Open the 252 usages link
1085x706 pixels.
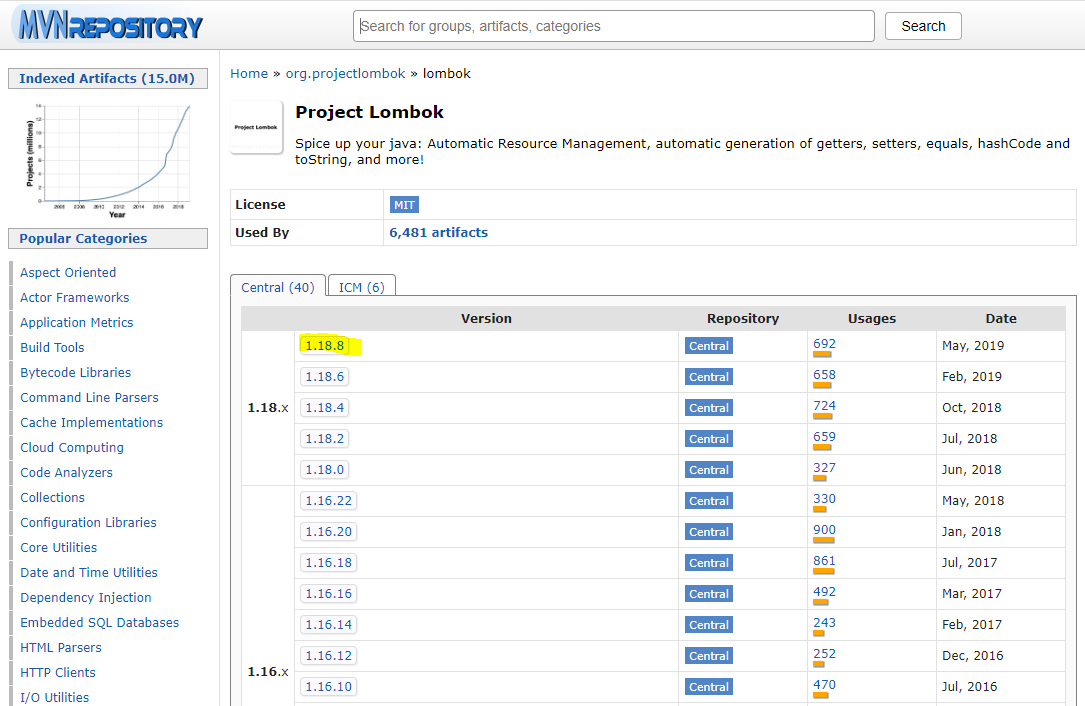pos(824,654)
